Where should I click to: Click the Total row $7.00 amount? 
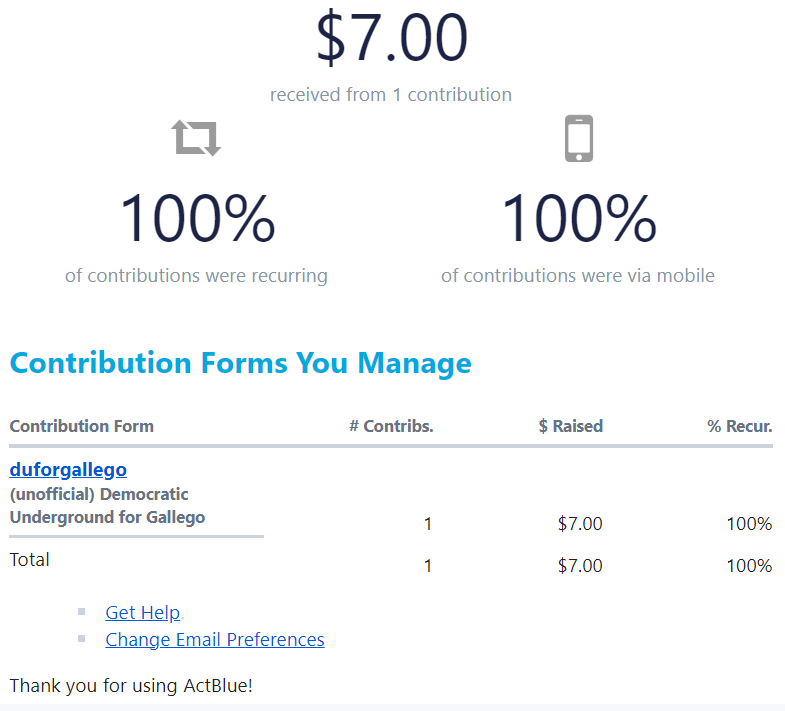point(580,566)
